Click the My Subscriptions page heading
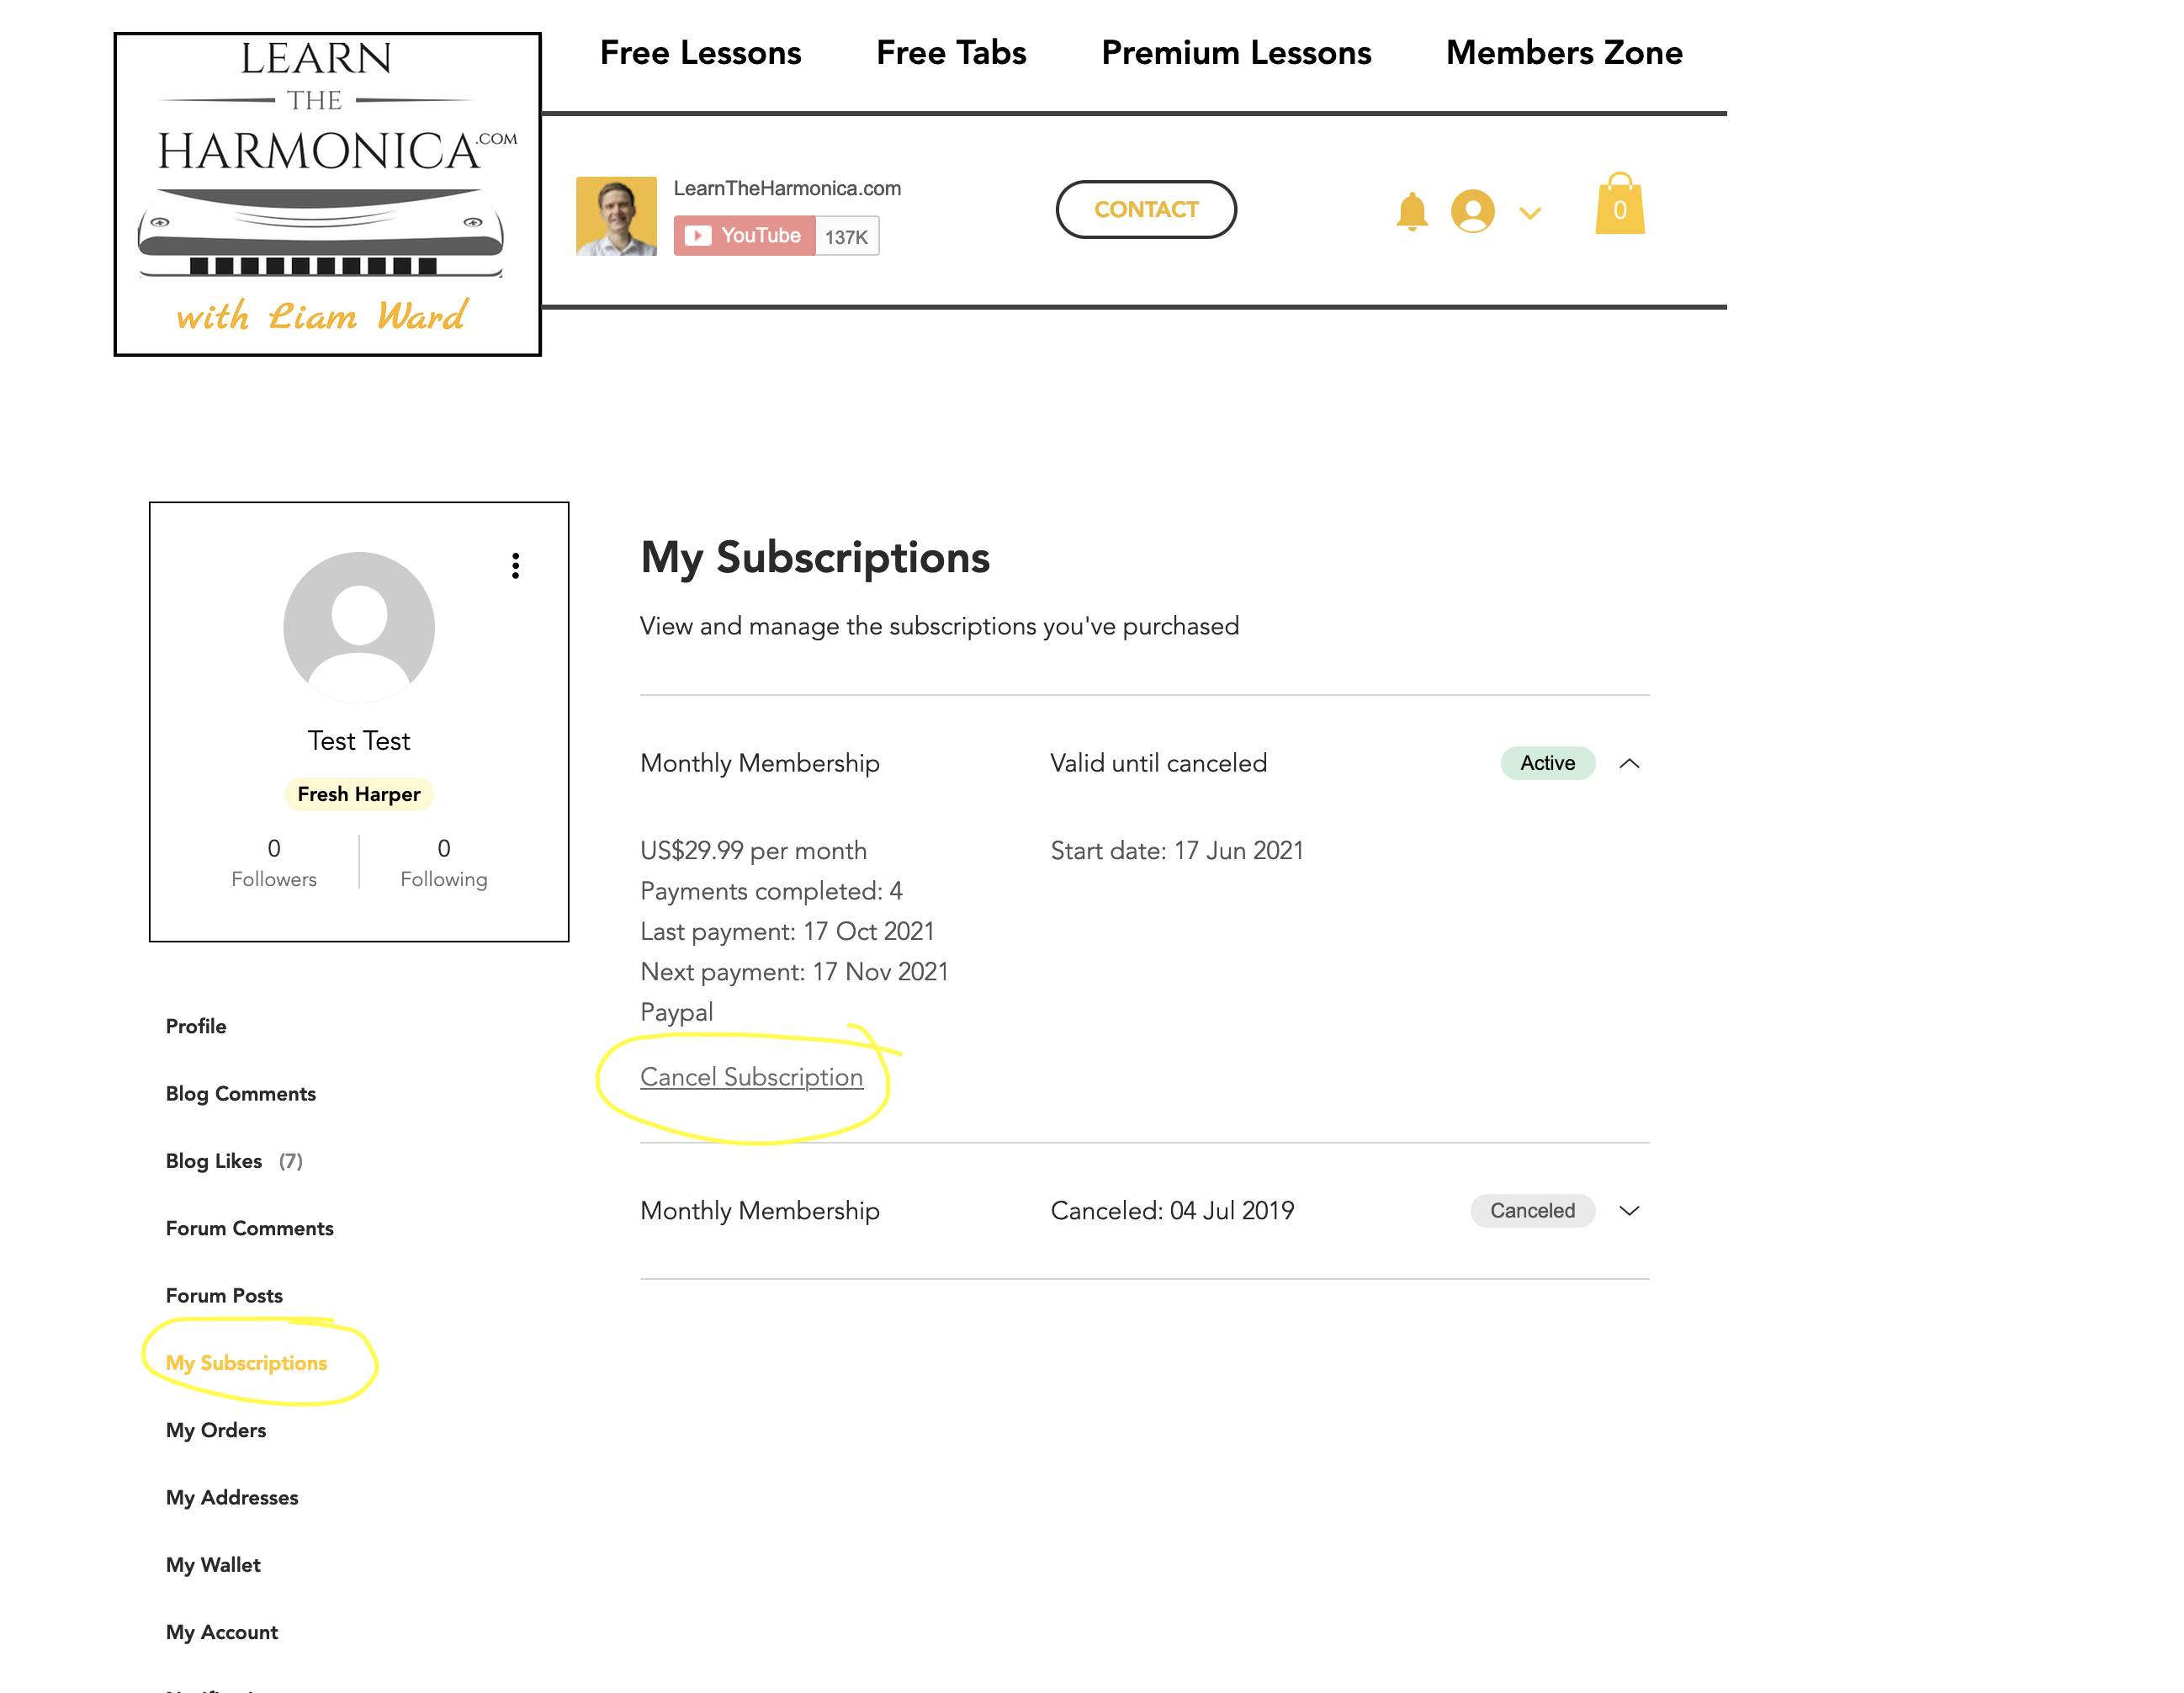 [x=815, y=558]
